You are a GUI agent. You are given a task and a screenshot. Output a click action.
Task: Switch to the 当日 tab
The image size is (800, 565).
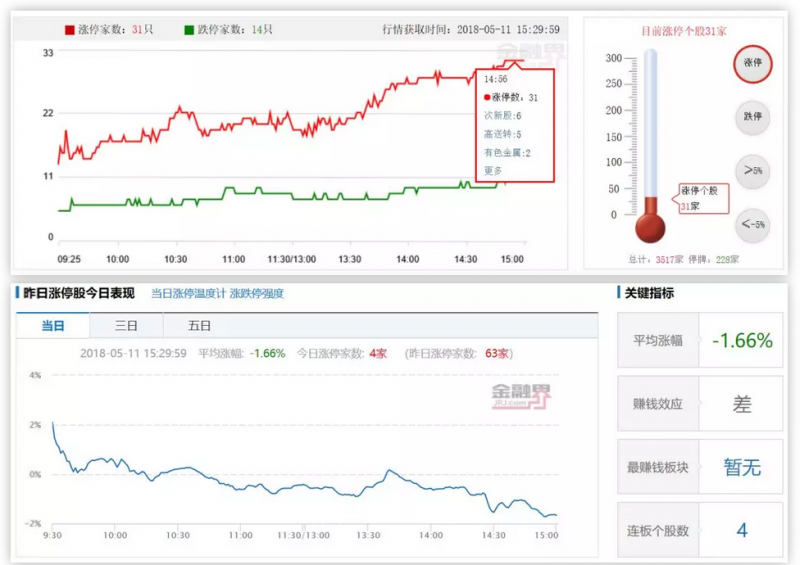[x=53, y=326]
